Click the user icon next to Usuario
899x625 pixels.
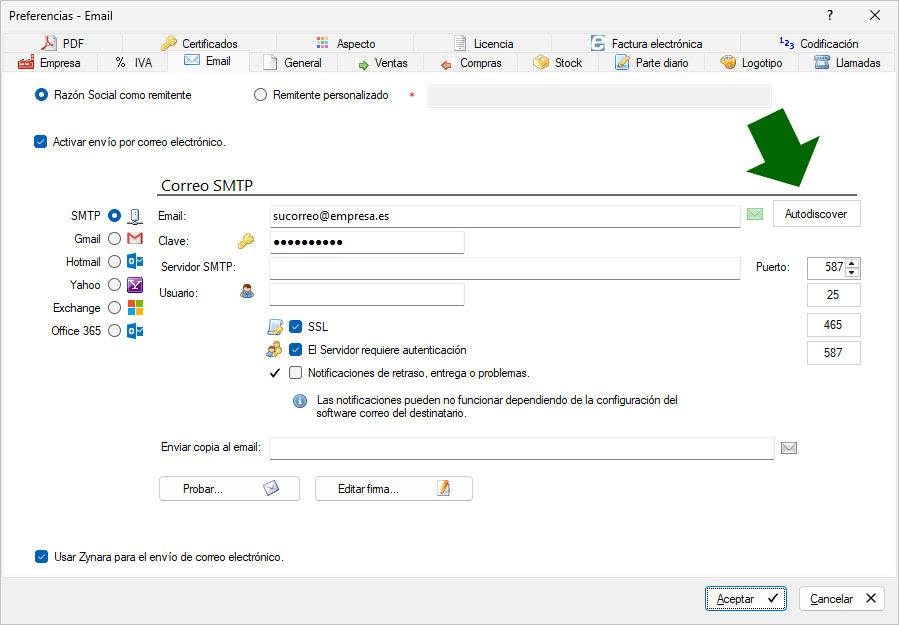[x=246, y=292]
